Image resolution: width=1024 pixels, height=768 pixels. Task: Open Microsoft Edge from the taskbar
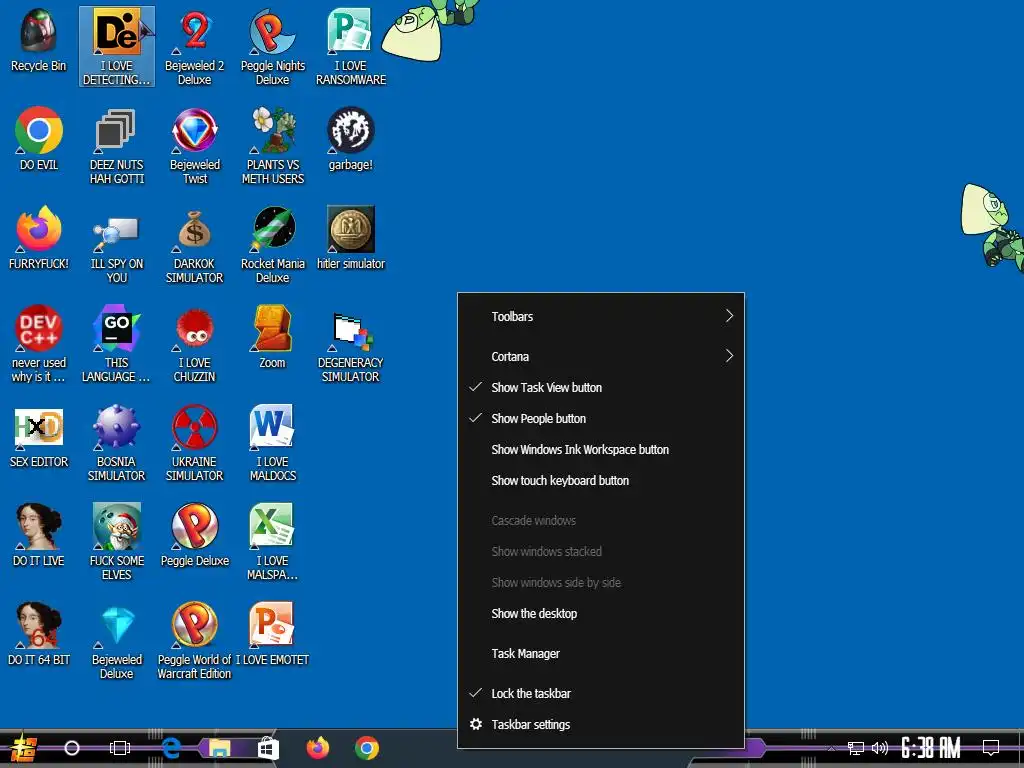tap(171, 748)
